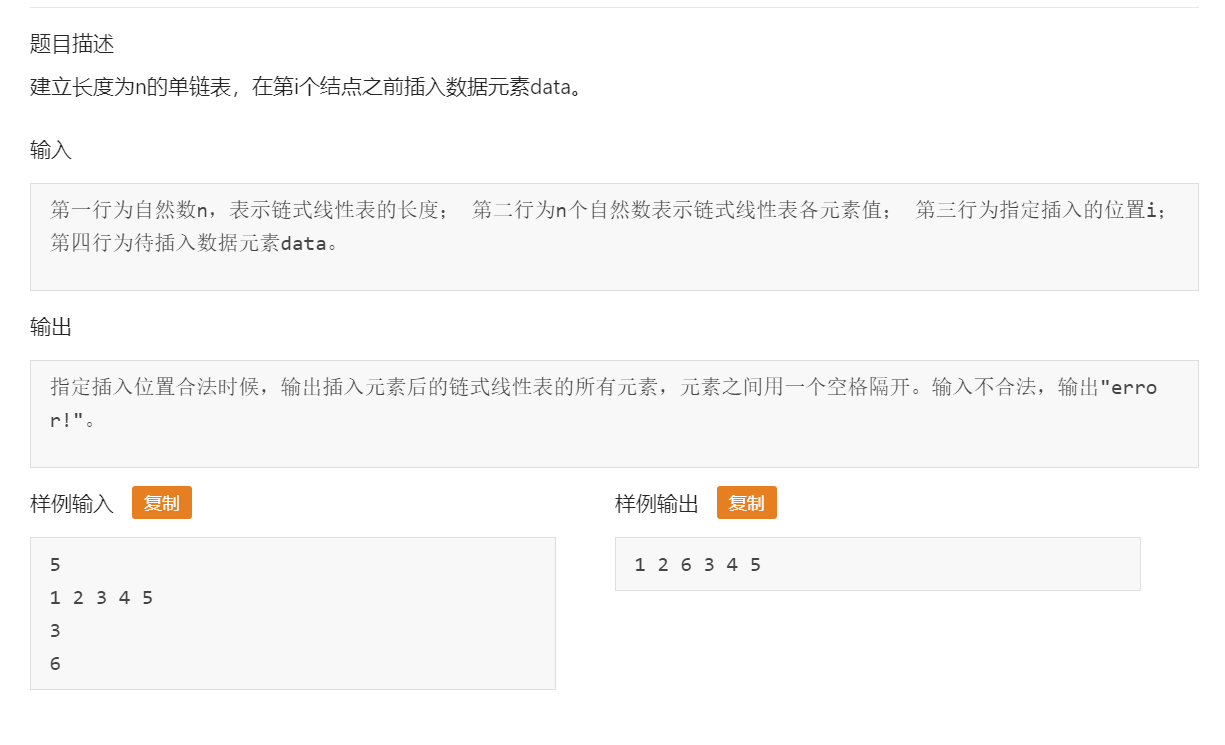Click the value 5 in sample input
The image size is (1225, 745).
54,564
